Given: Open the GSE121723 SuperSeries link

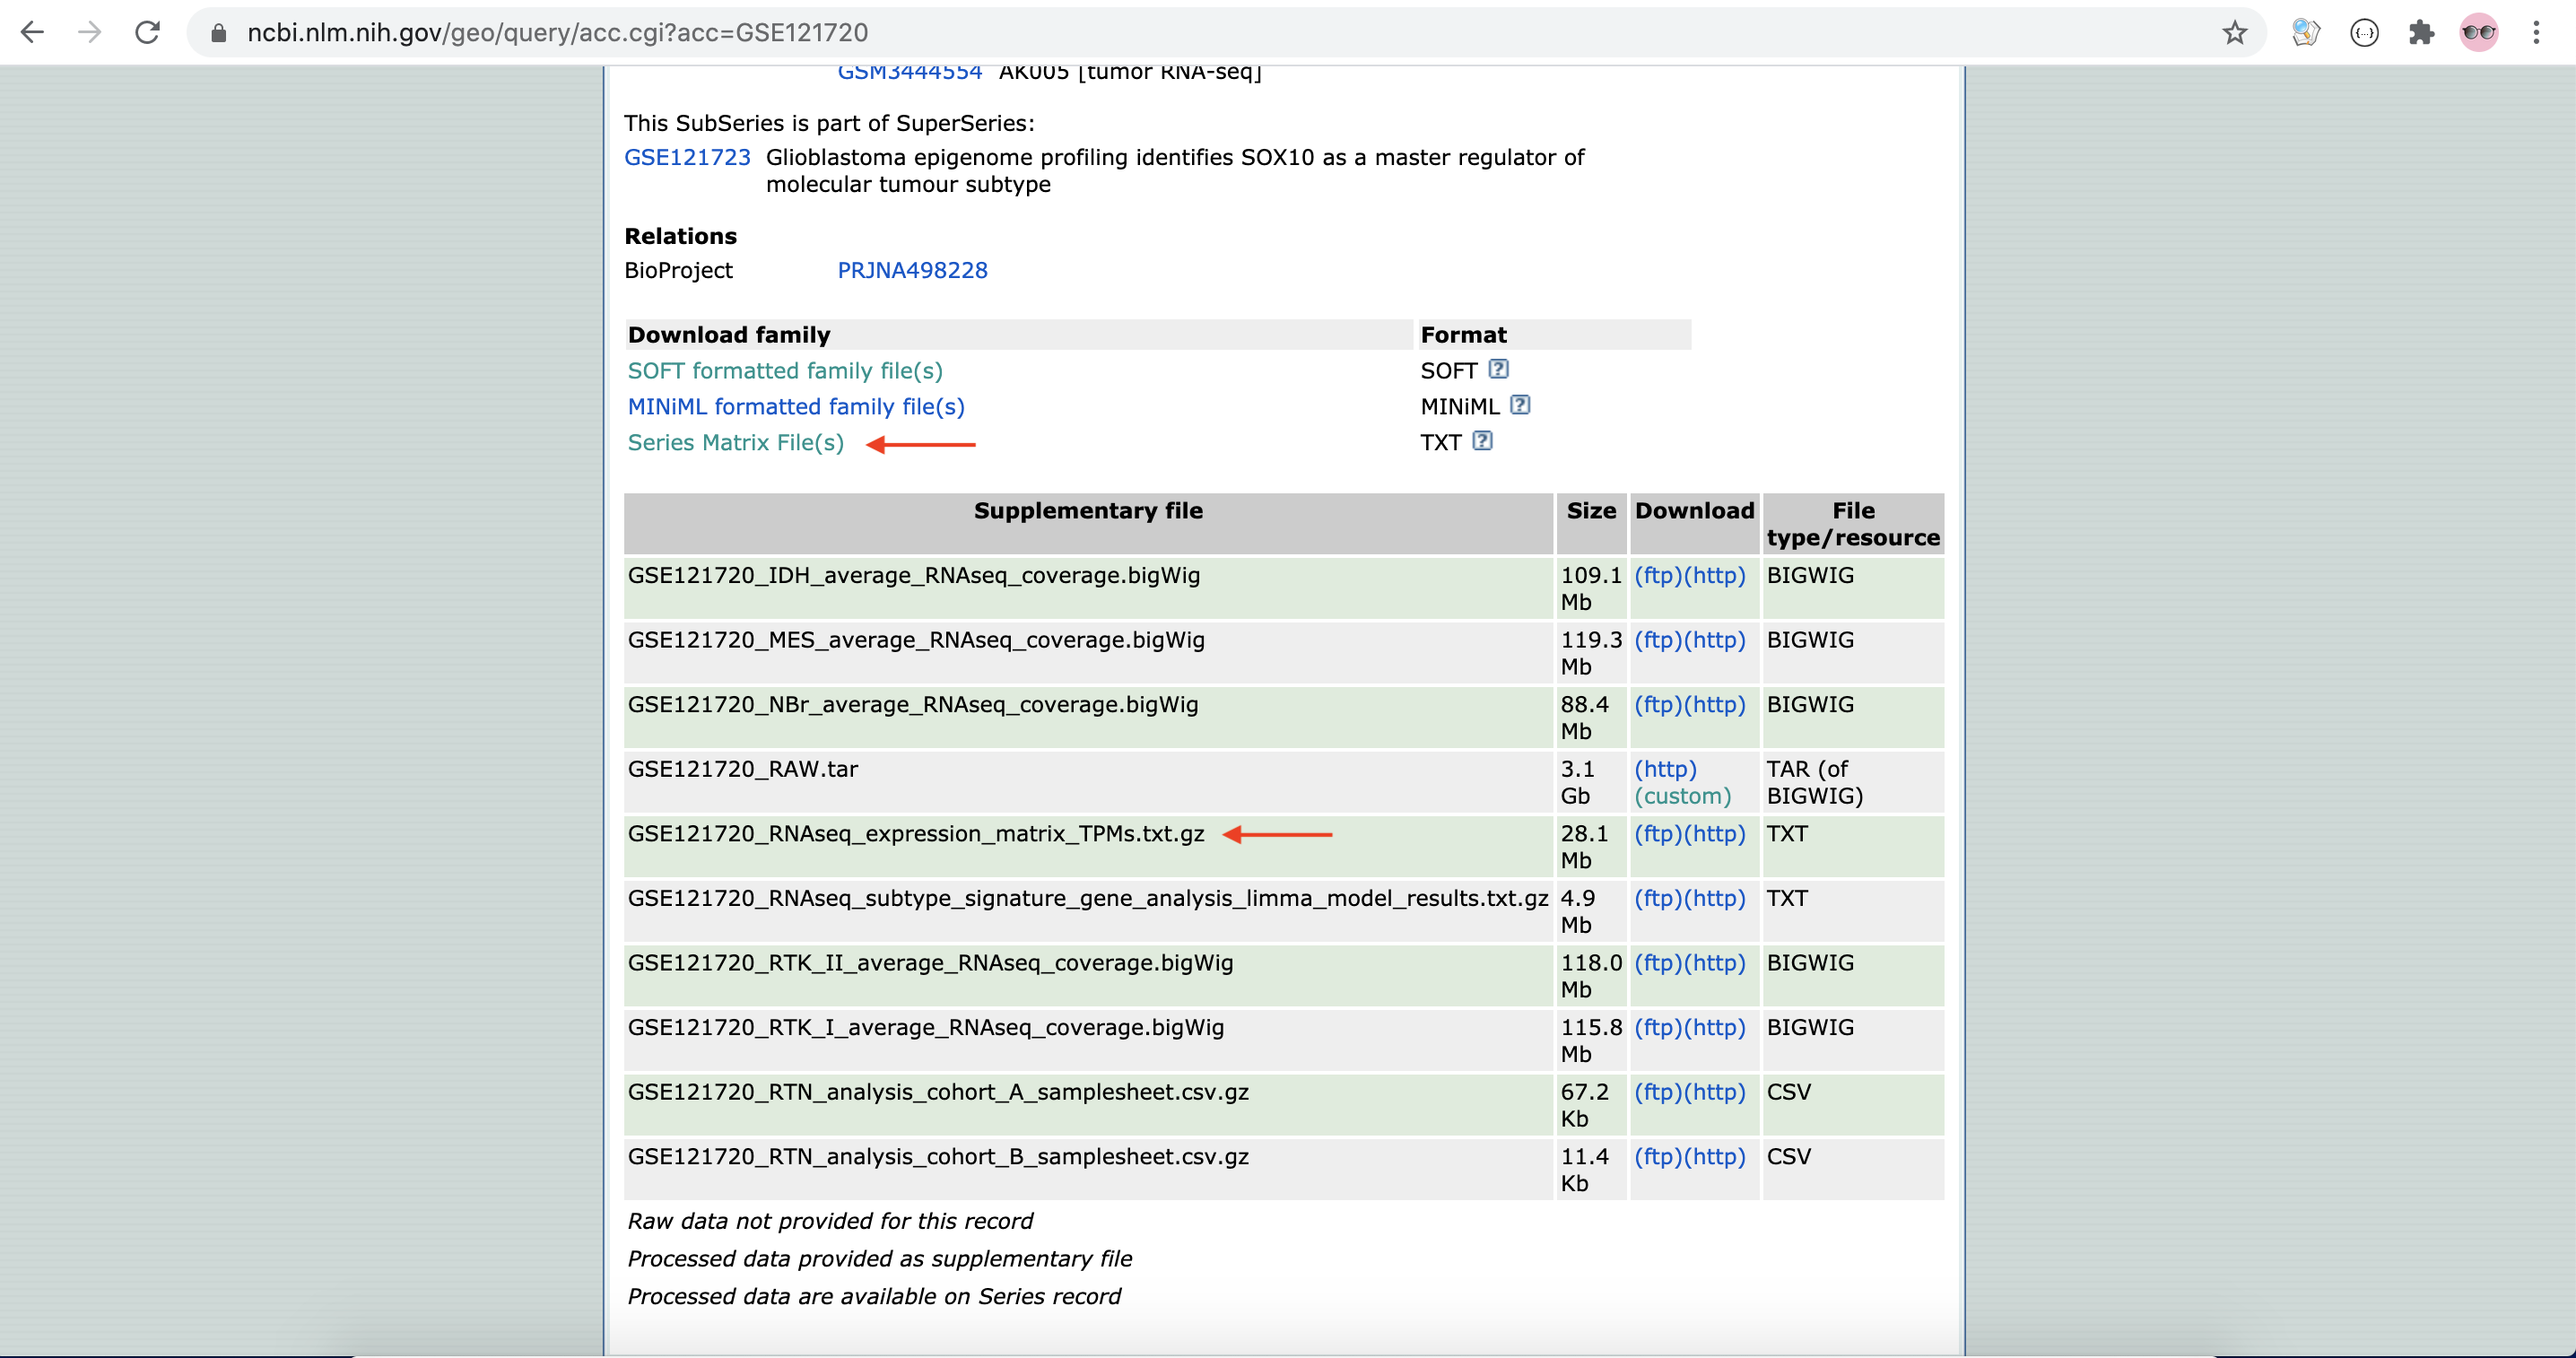Looking at the screenshot, I should tap(687, 157).
